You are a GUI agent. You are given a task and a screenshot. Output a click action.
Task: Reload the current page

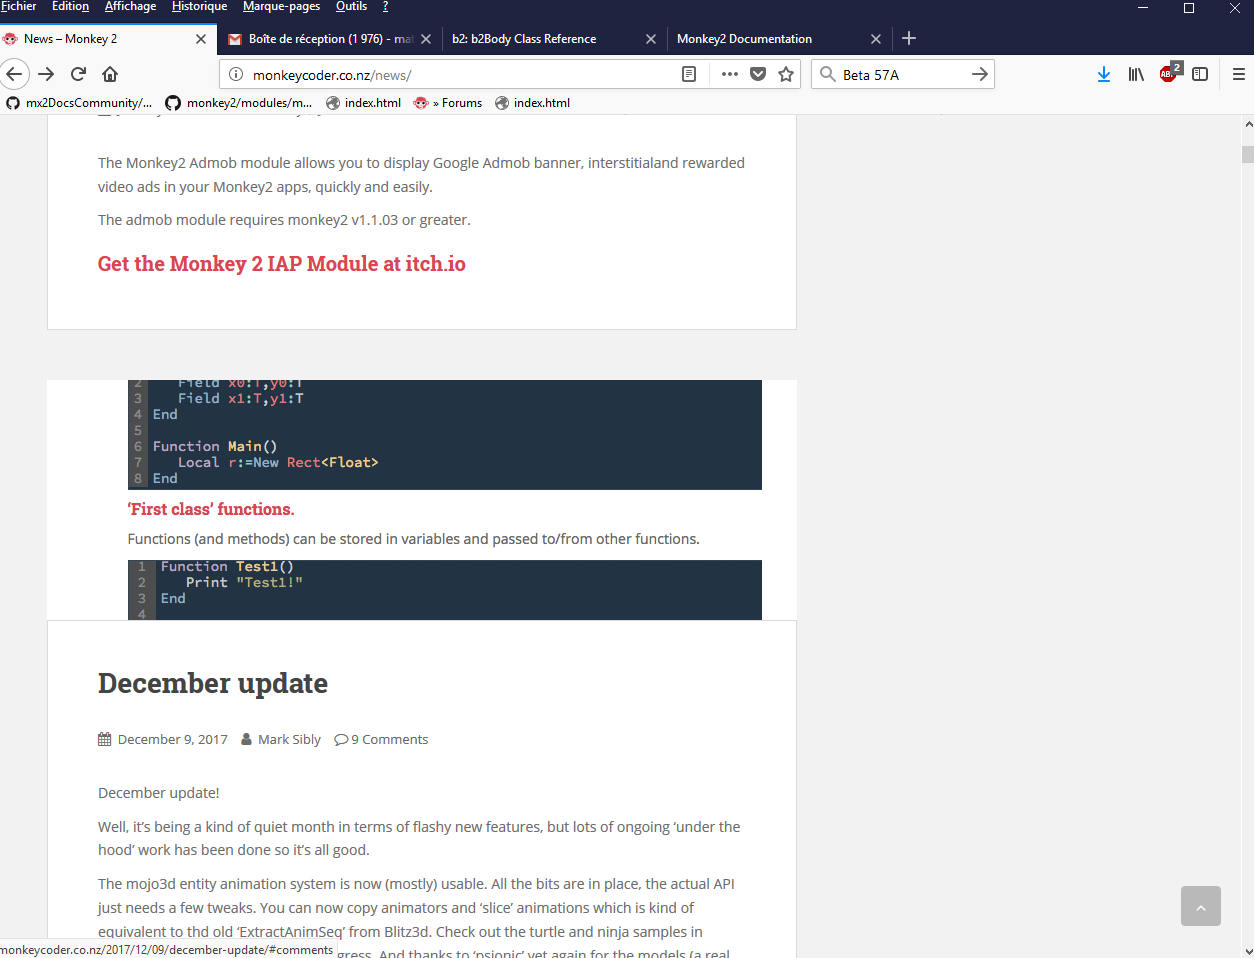pos(78,74)
